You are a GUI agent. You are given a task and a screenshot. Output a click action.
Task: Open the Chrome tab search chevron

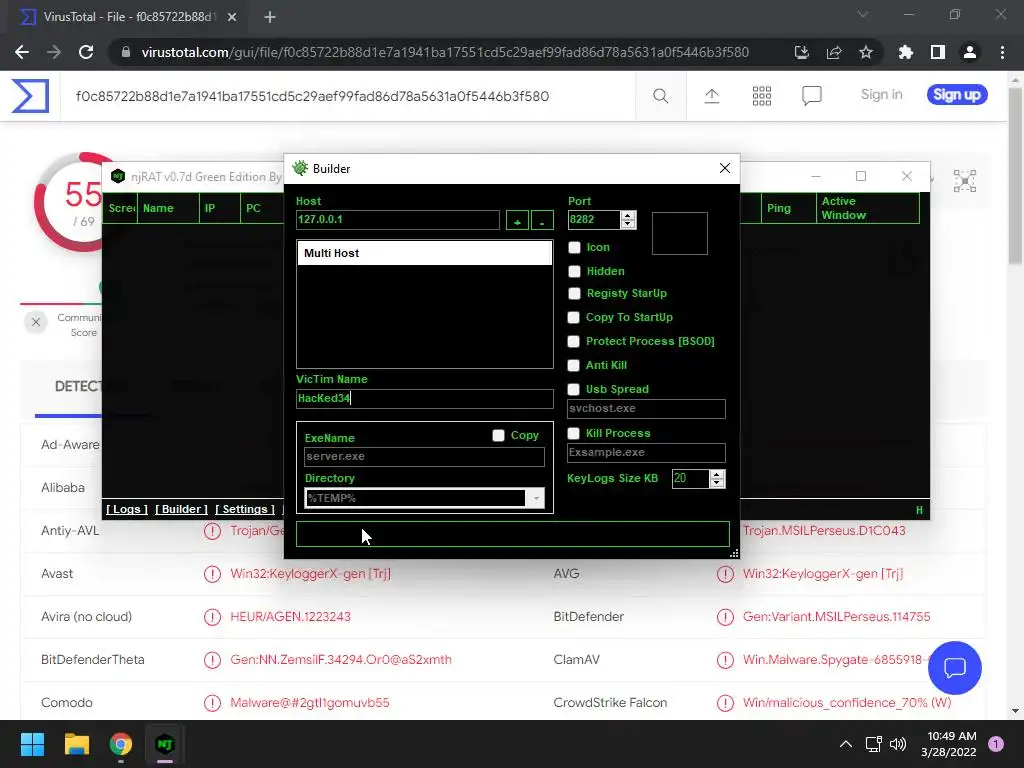point(863,14)
